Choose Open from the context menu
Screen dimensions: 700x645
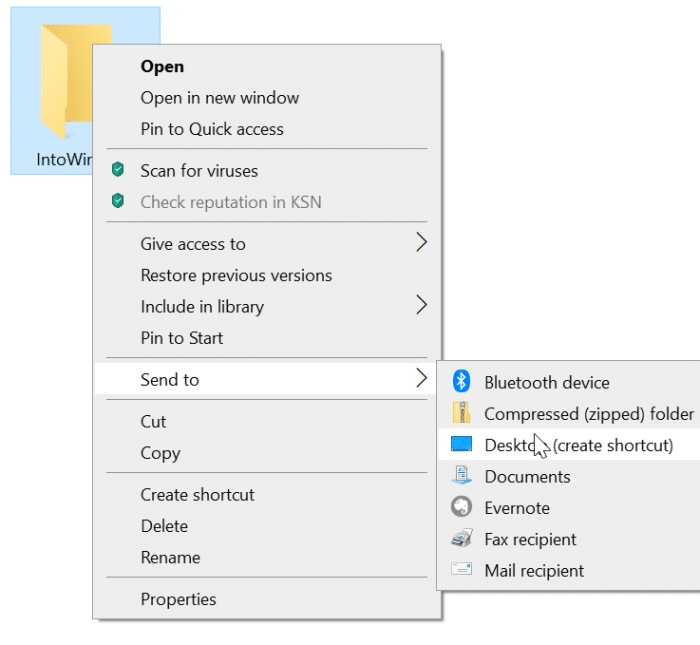point(267,67)
